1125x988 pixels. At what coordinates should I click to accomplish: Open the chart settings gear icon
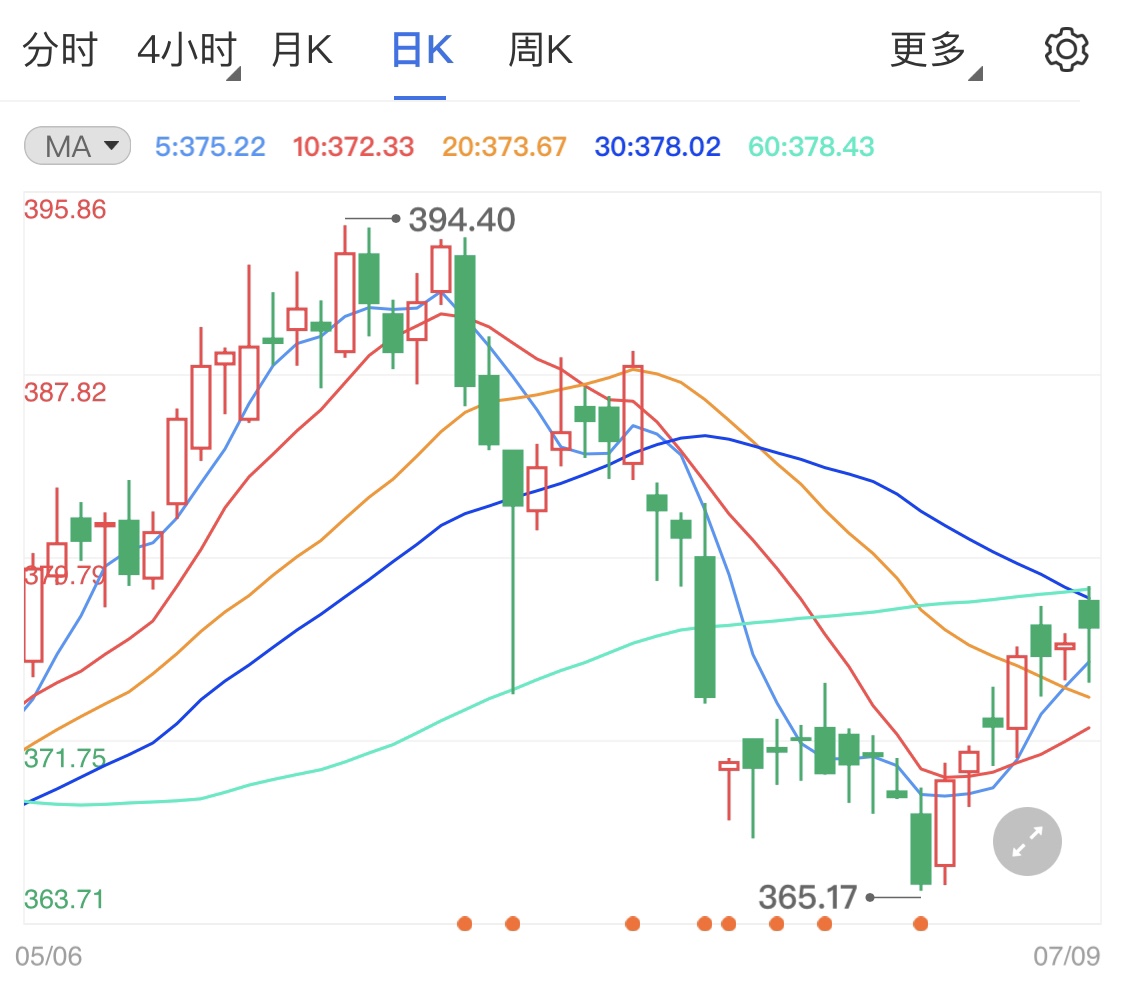(1066, 50)
